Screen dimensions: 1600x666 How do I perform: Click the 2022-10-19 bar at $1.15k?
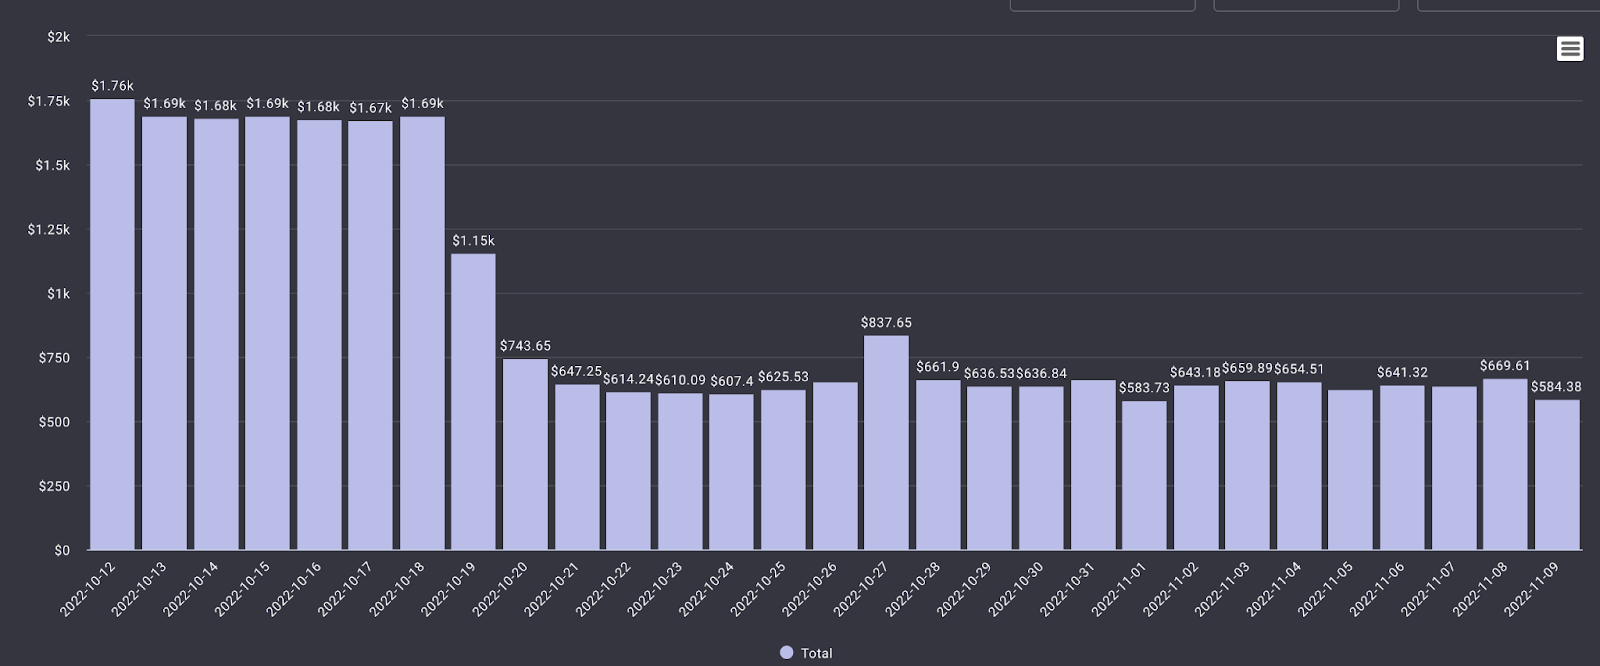473,401
